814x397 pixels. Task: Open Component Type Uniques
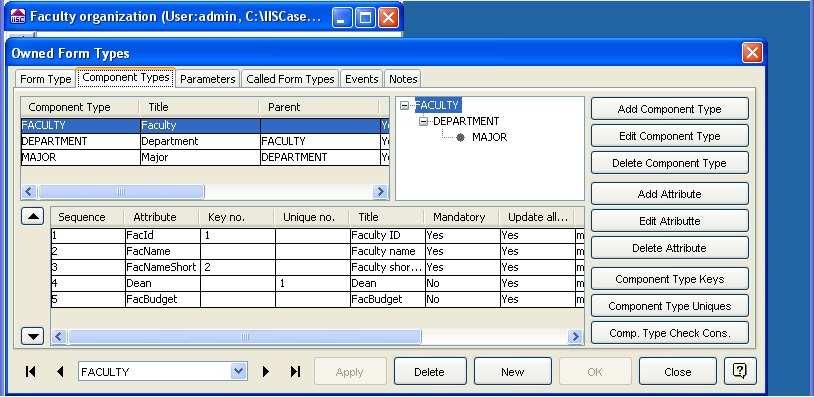coord(670,306)
